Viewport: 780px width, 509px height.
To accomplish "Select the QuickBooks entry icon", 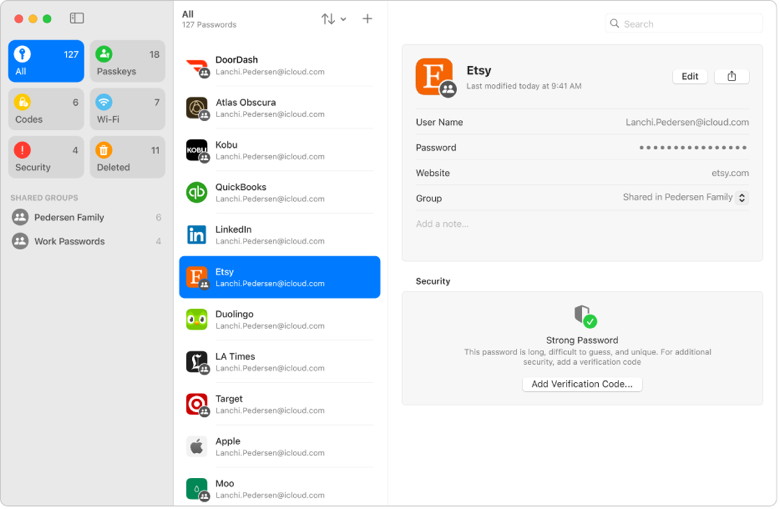I will click(196, 193).
